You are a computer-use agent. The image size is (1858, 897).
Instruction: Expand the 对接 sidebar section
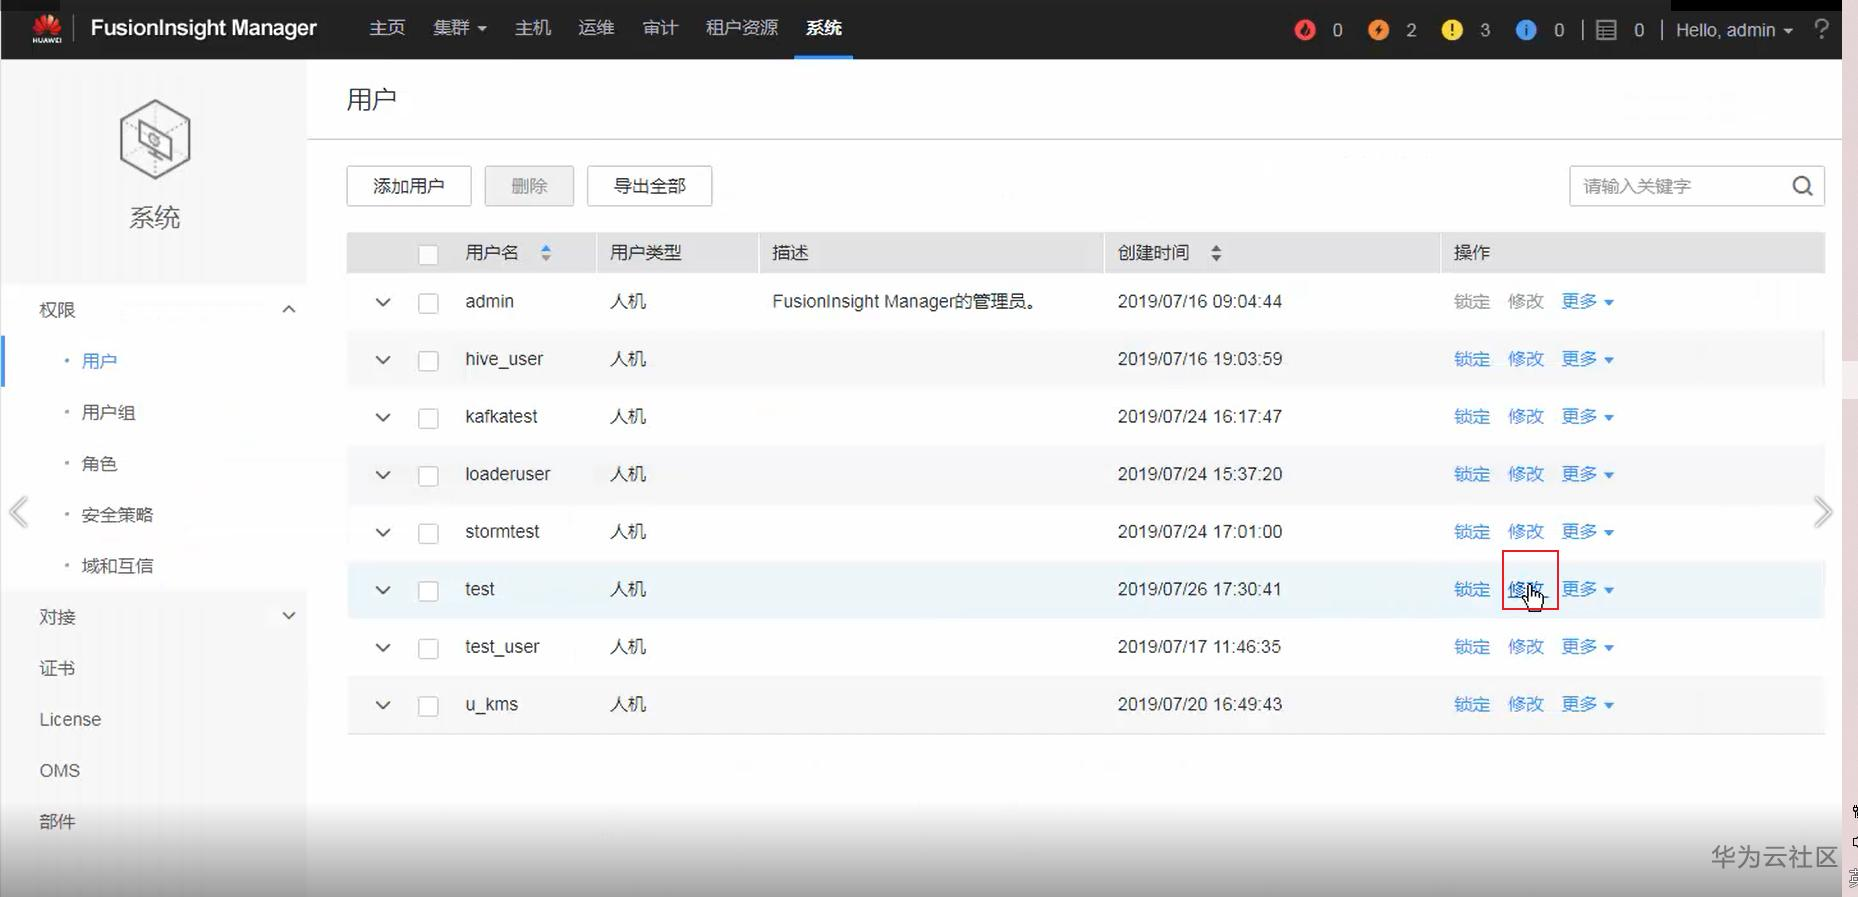point(289,616)
